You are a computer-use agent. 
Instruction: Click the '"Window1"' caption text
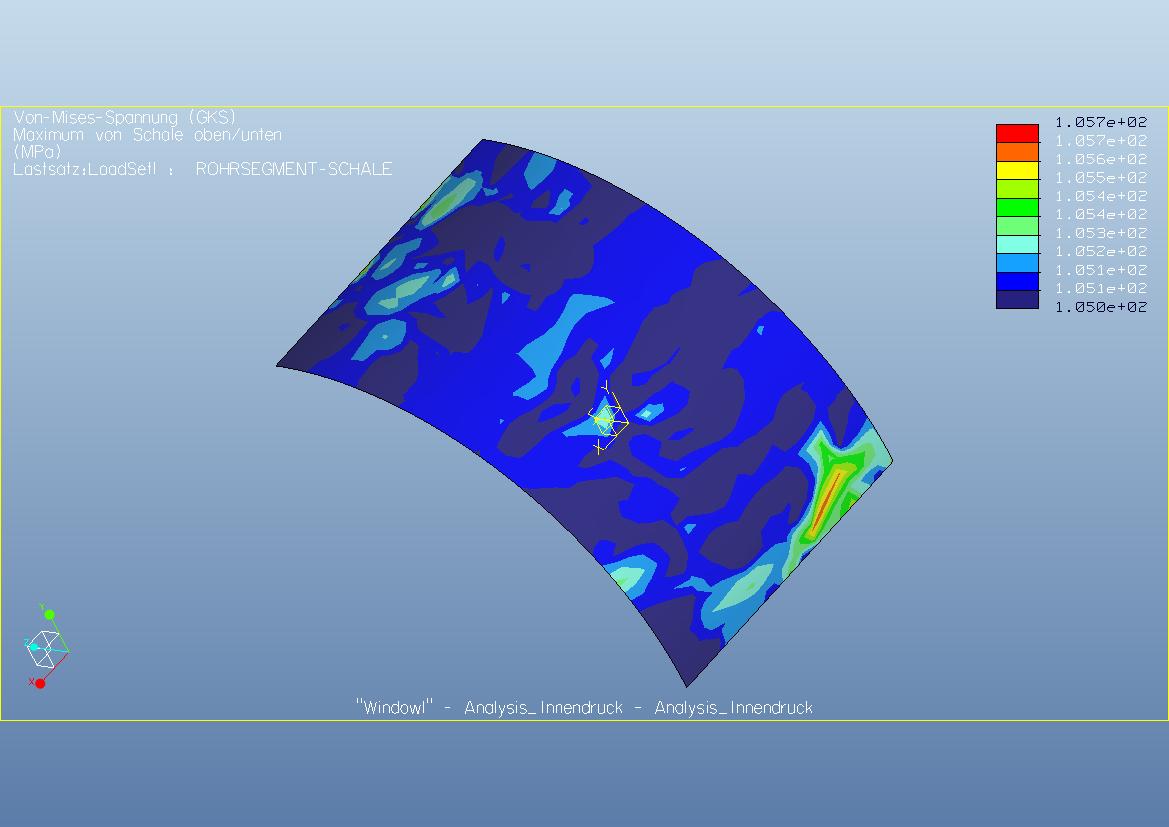394,707
